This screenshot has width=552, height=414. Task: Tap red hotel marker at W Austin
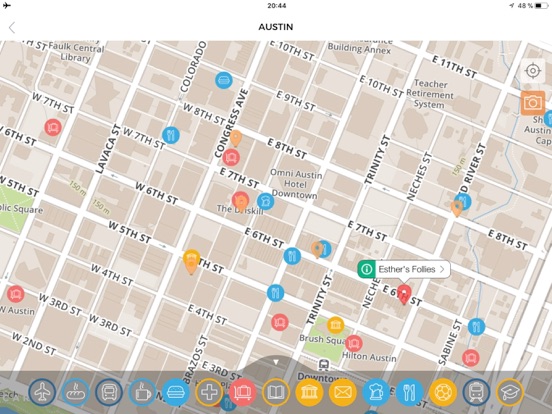[15, 294]
